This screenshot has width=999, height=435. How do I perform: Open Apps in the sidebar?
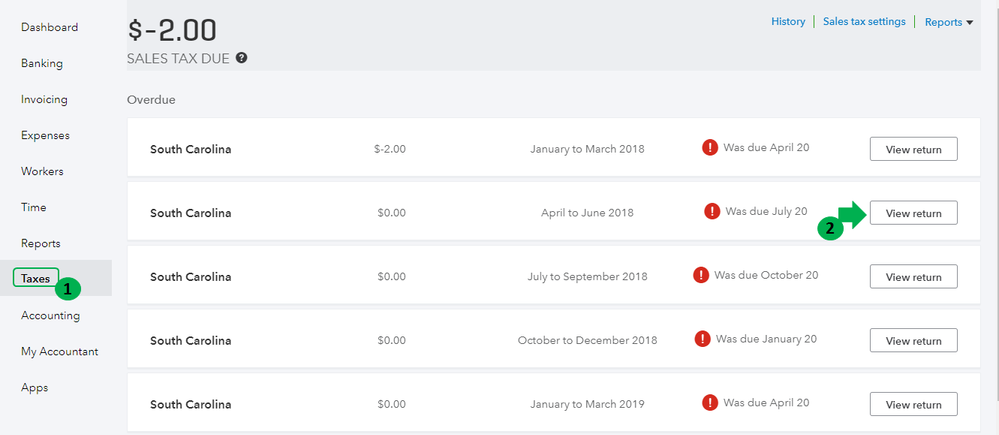click(x=34, y=387)
